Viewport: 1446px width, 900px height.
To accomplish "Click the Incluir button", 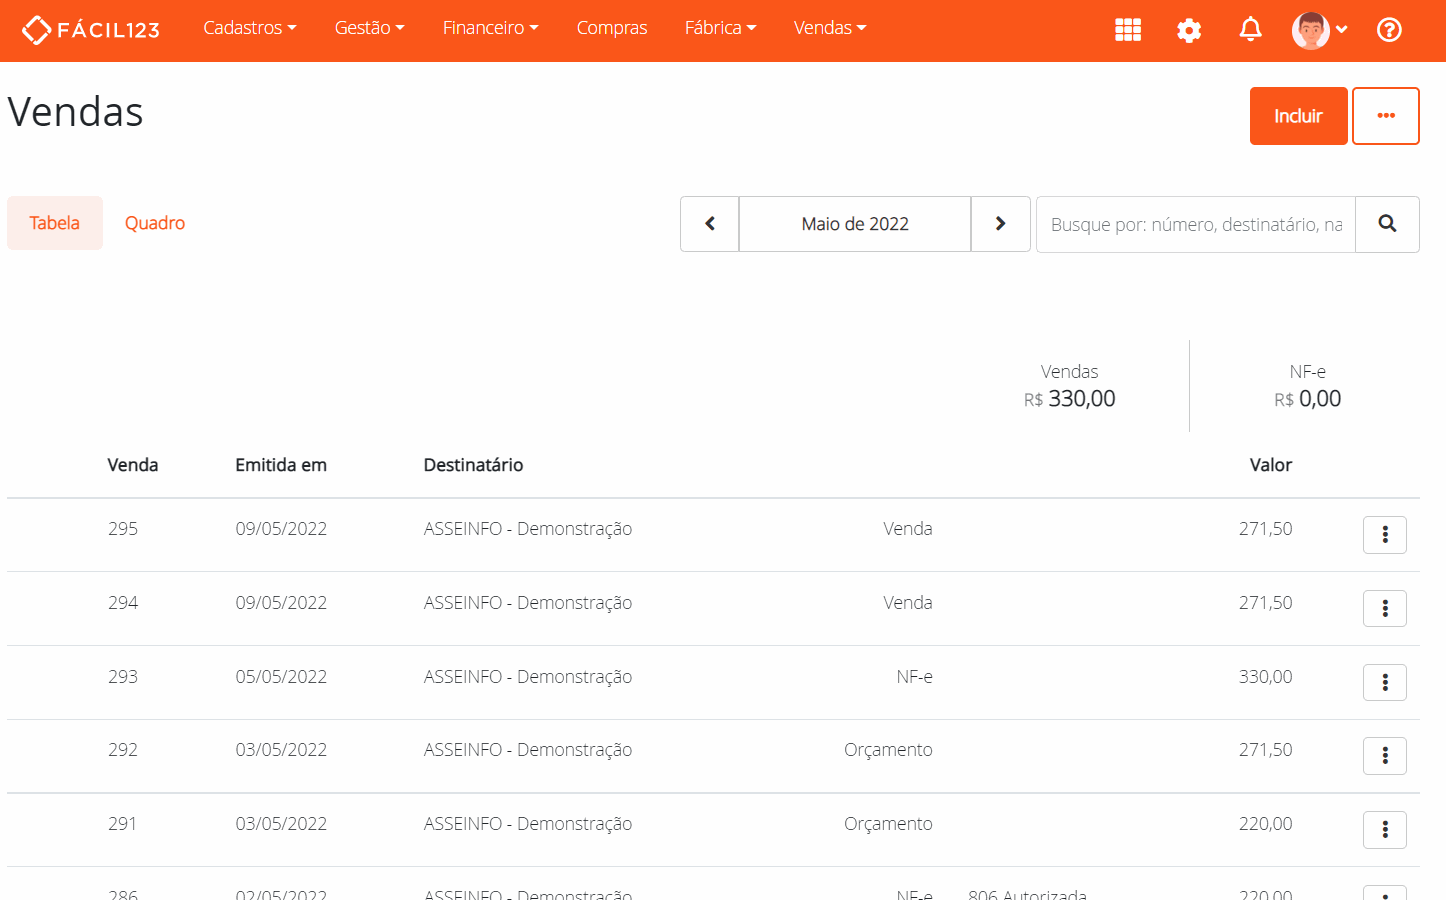I will 1298,116.
